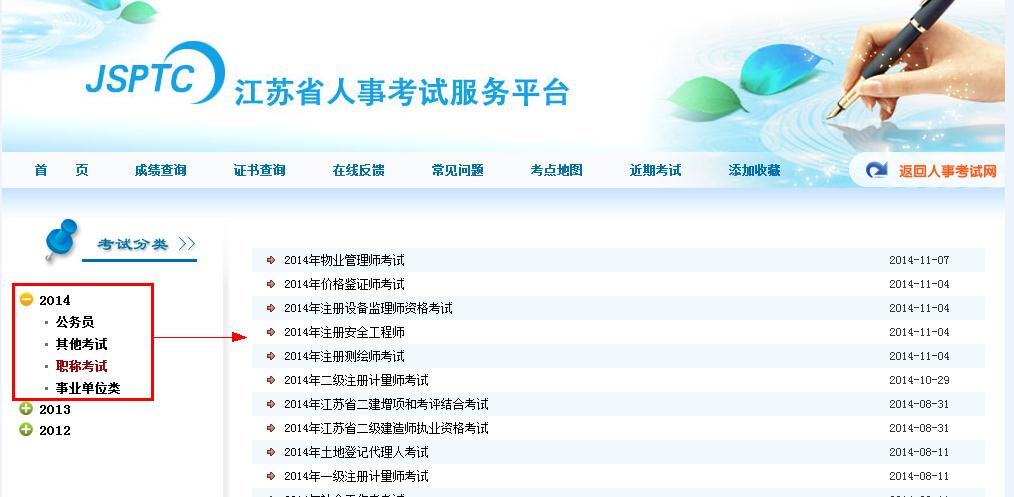The height and width of the screenshot is (497, 1014).
Task: Open 2014年江苏省二建增项和考评结合考试 link
Action: click(x=386, y=405)
